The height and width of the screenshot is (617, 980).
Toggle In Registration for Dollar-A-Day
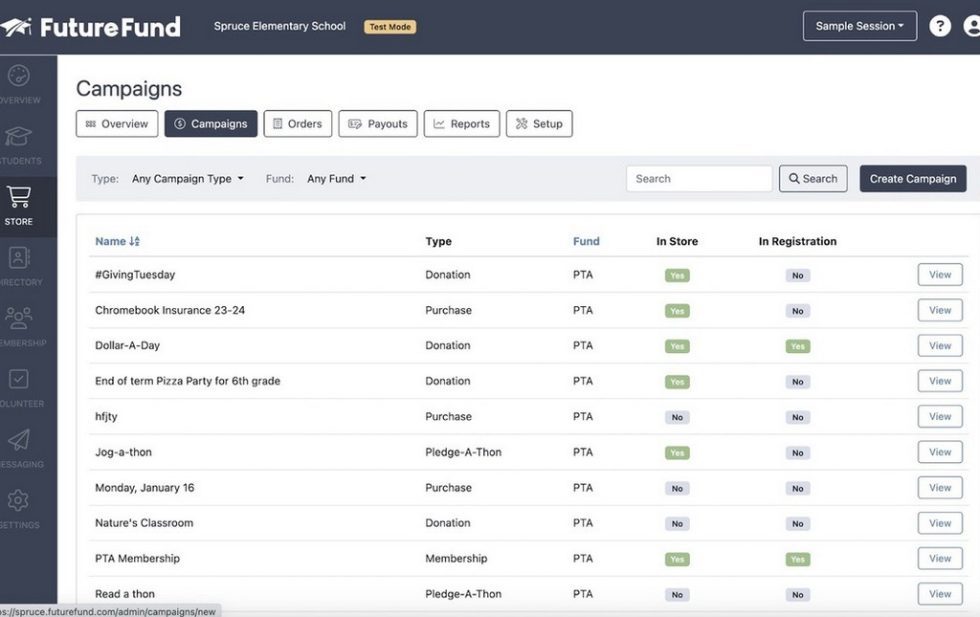tap(797, 345)
